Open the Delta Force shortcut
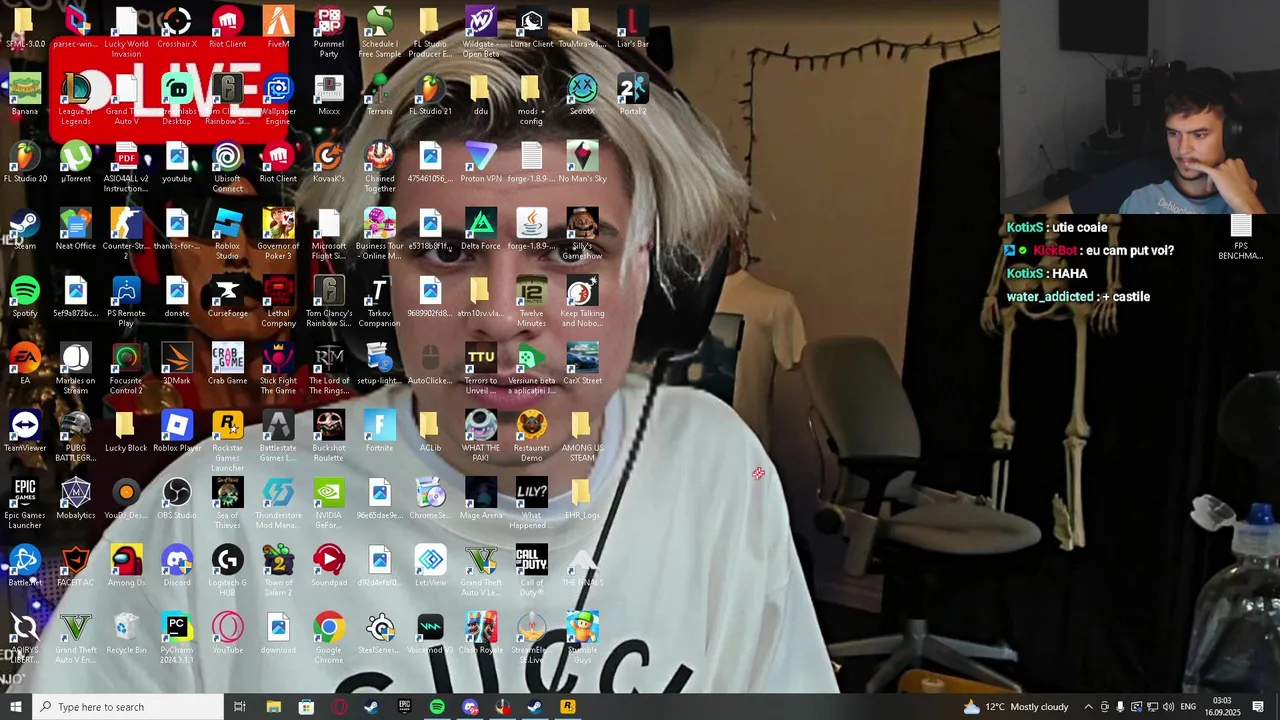Screen dimensions: 1280x720 481,230
